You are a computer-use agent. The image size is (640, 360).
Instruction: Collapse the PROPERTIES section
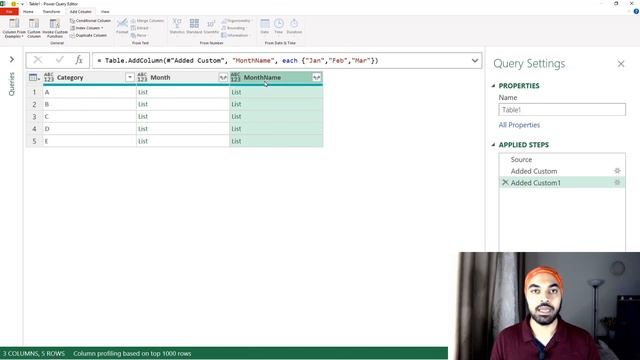(493, 86)
